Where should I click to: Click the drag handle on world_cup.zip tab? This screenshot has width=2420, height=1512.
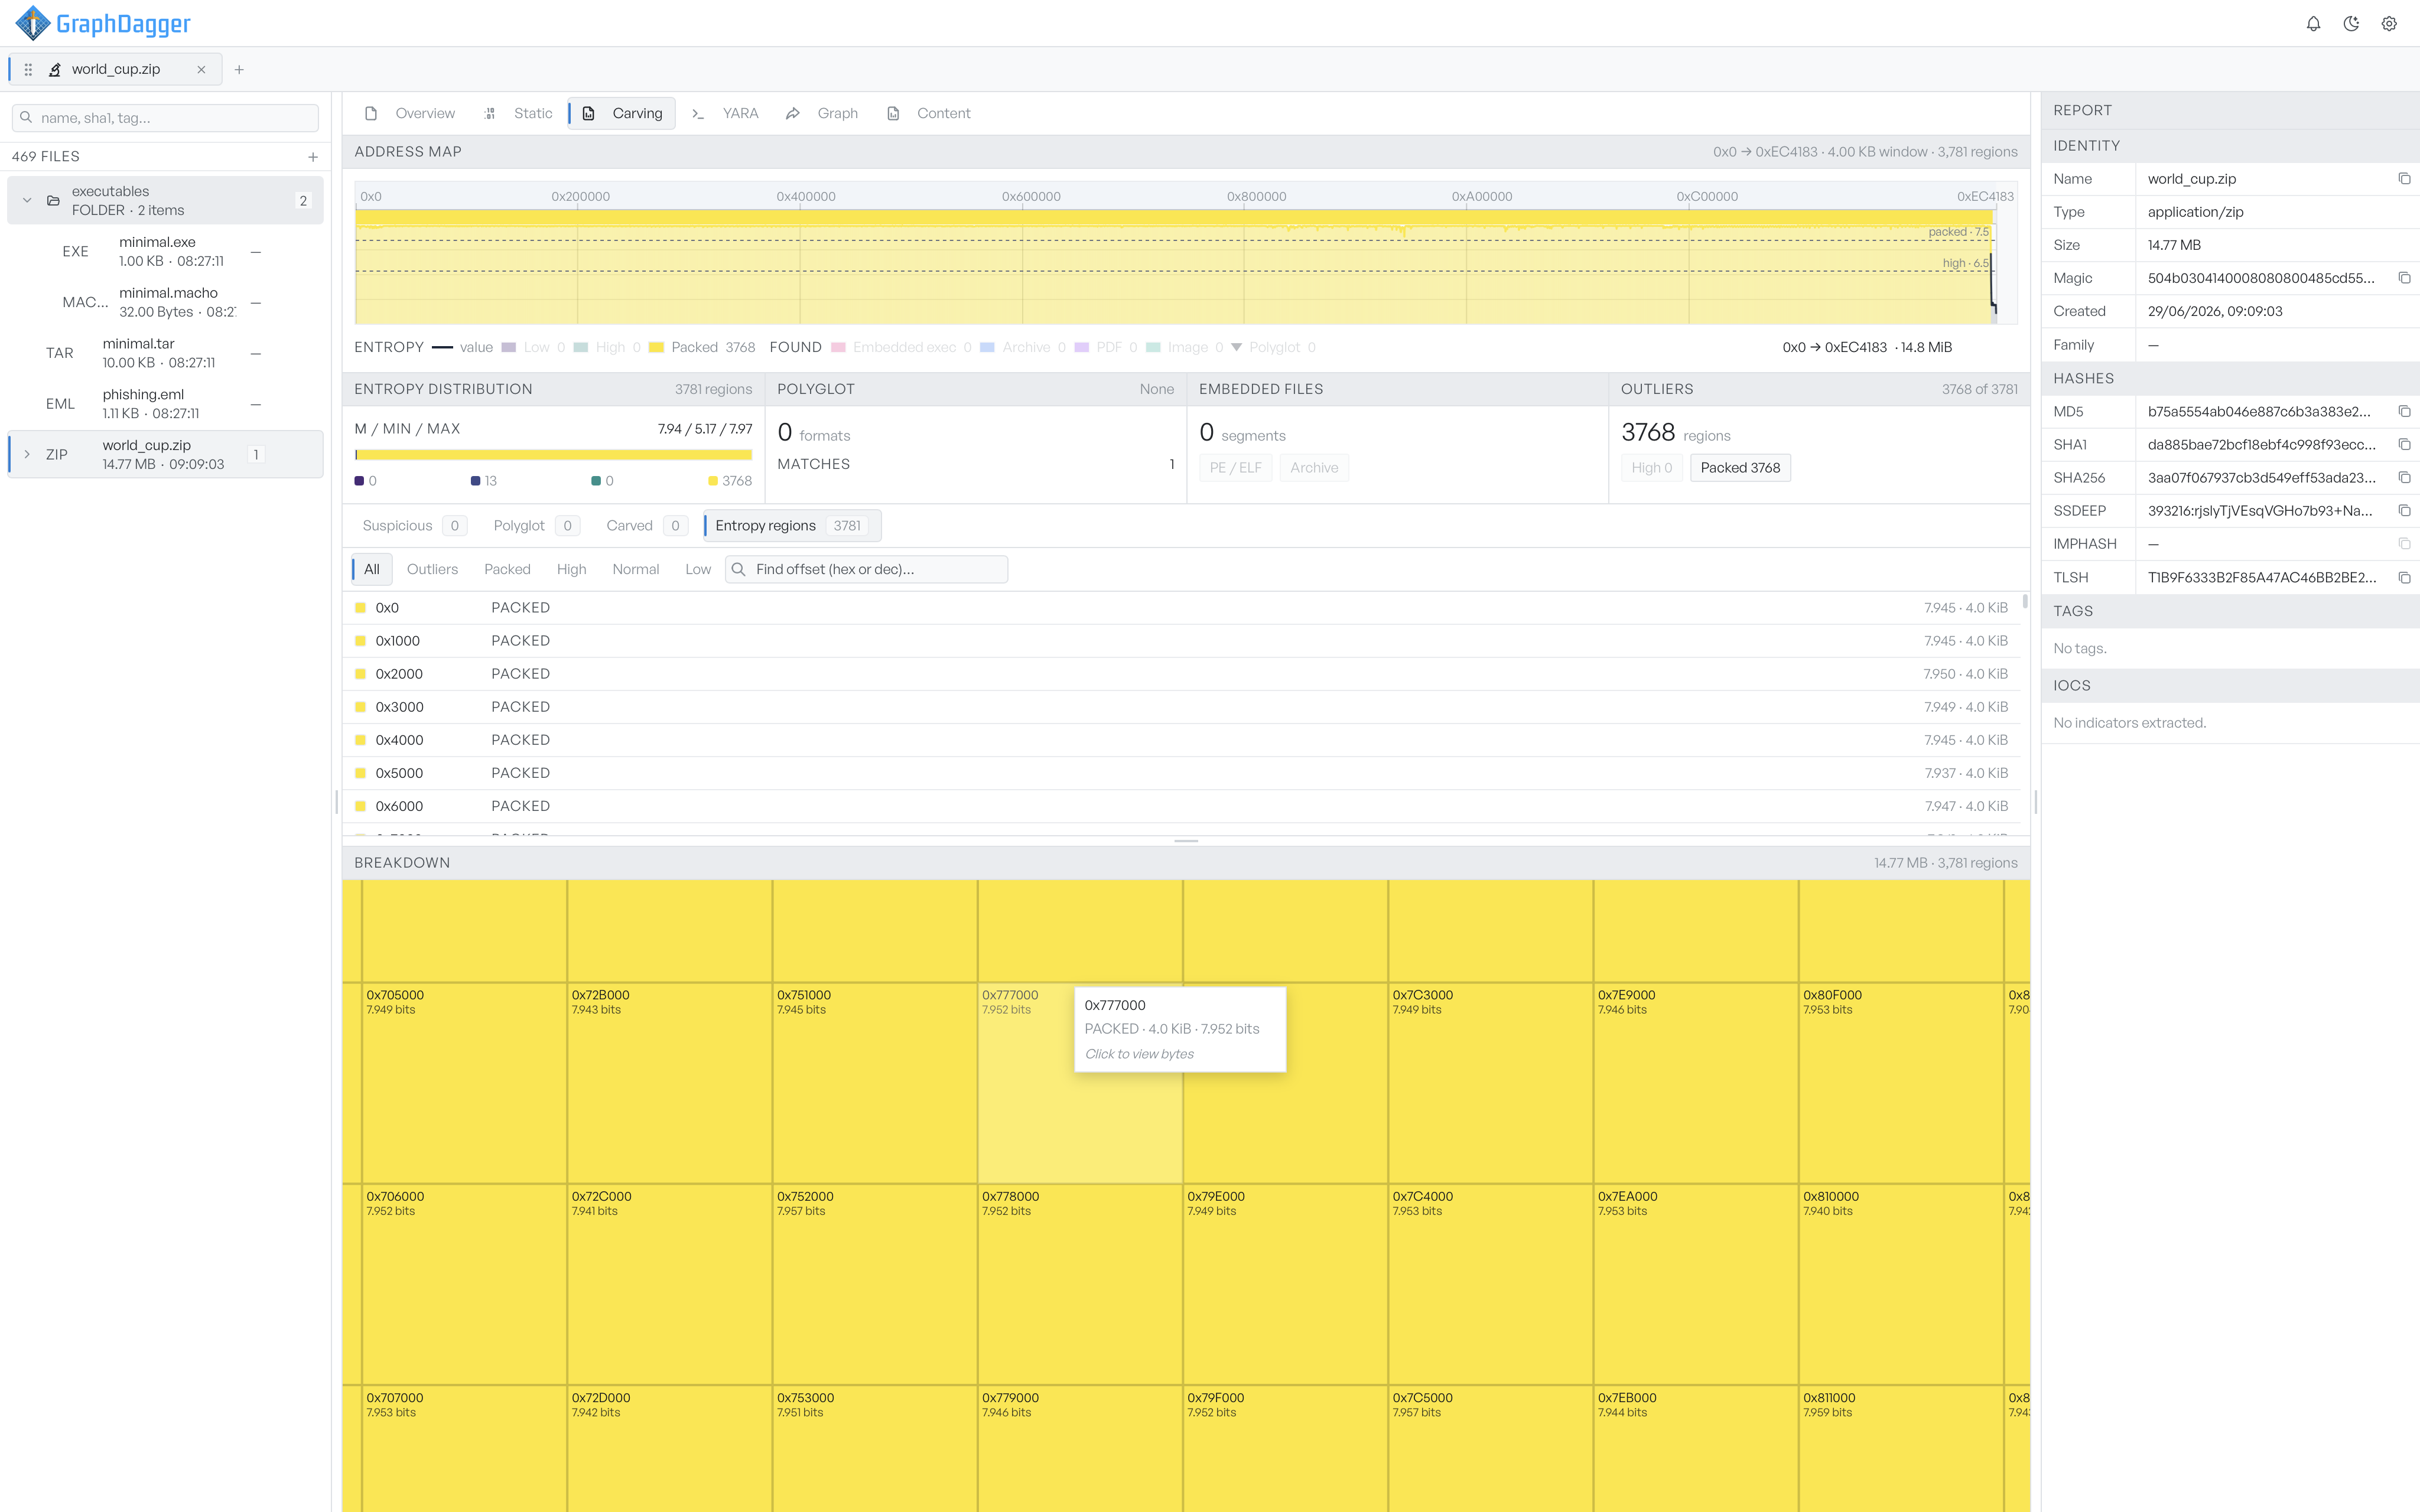click(28, 70)
